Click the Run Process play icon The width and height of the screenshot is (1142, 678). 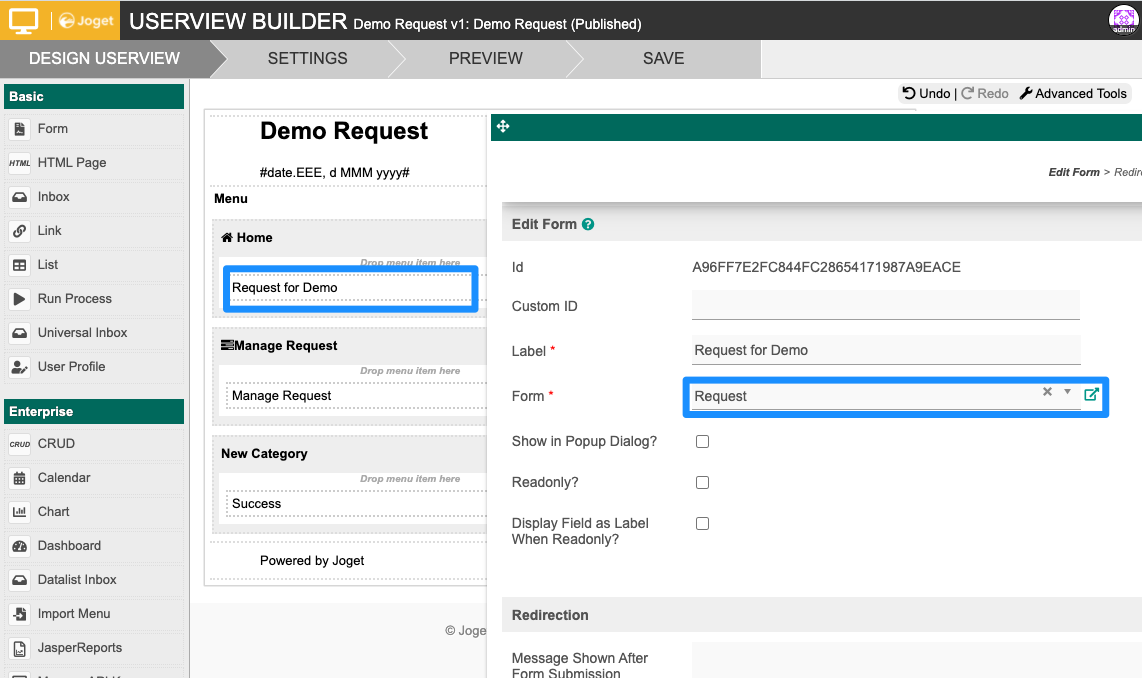pos(20,299)
